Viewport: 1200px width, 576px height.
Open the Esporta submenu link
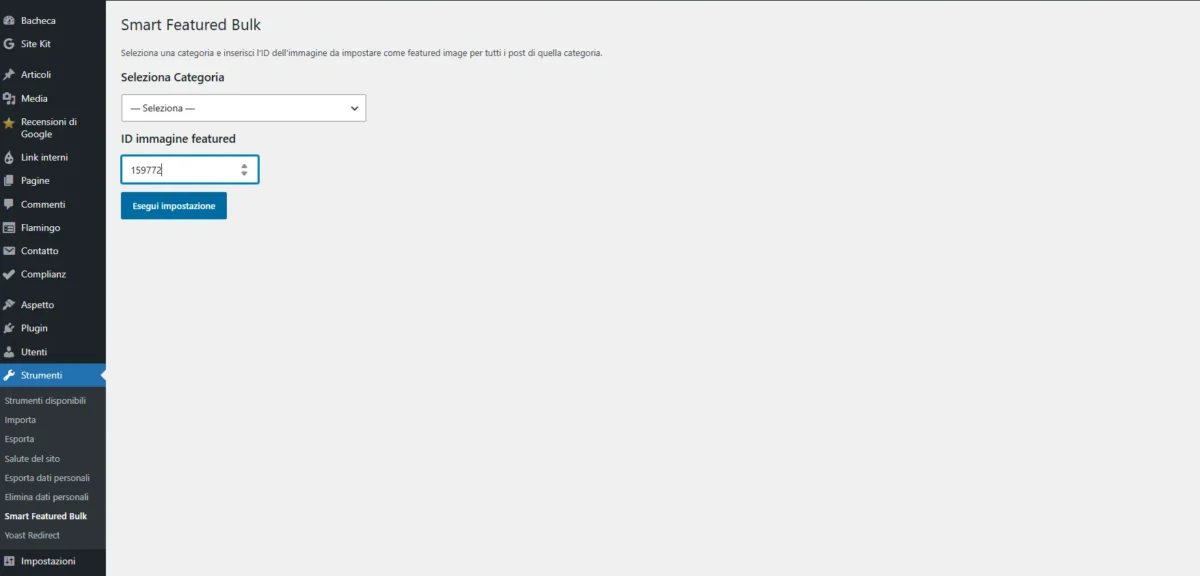coord(19,439)
